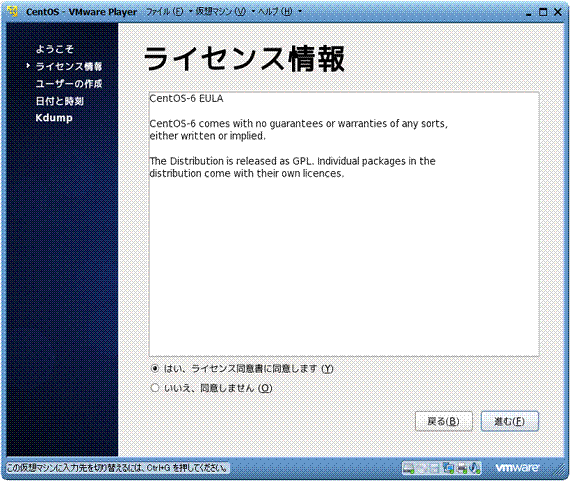Click the VMware Player title bar icon
The width and height of the screenshot is (570, 481).
click(13, 11)
